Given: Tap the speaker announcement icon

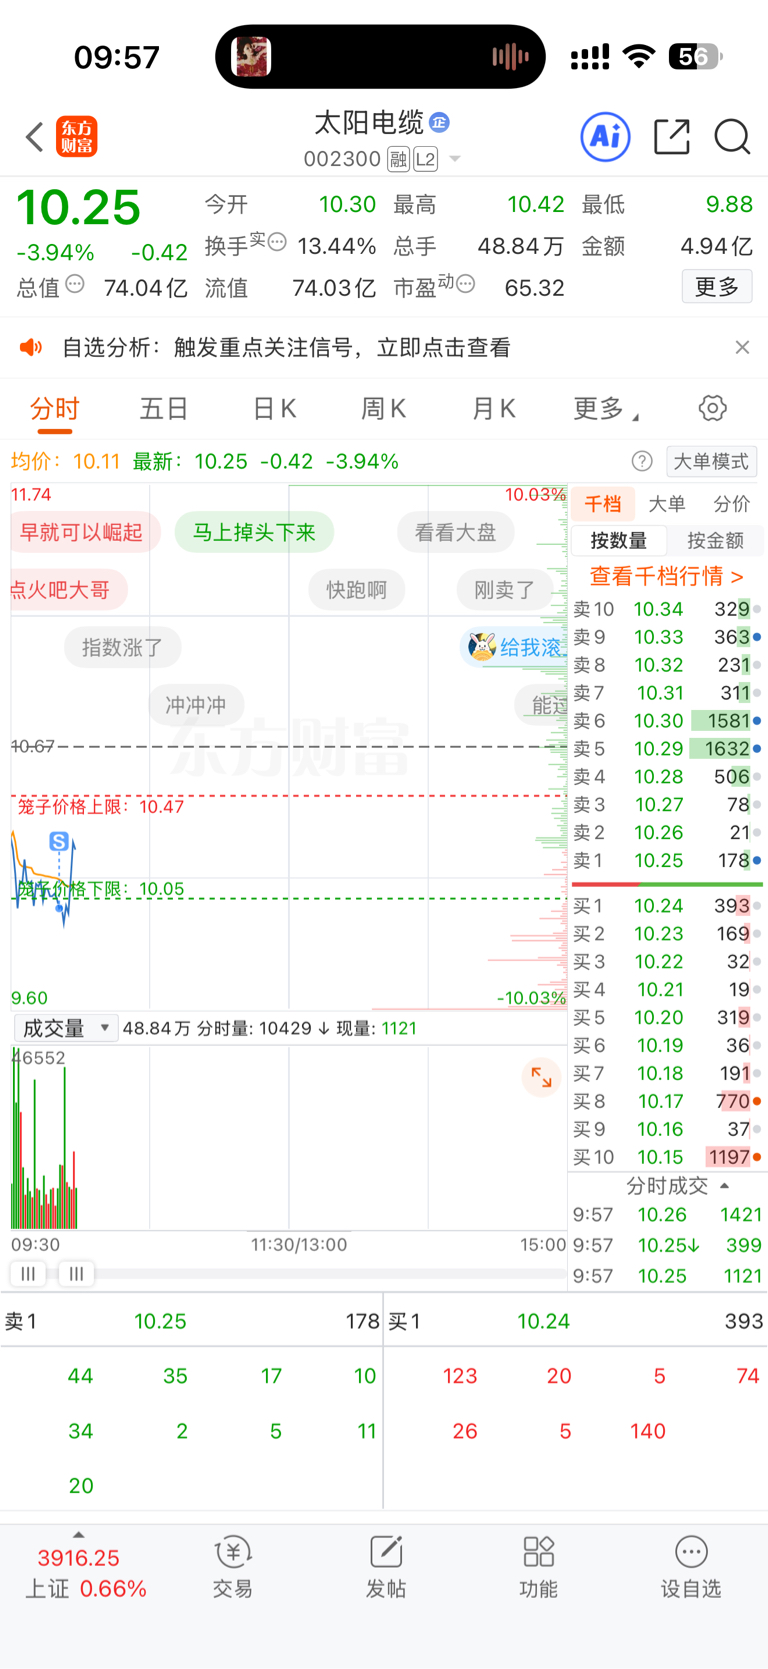Looking at the screenshot, I should (31, 347).
